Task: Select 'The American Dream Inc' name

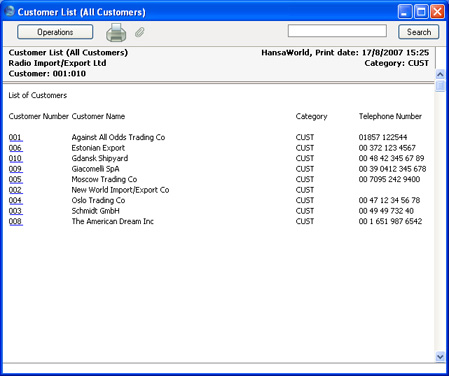Action: (113, 221)
